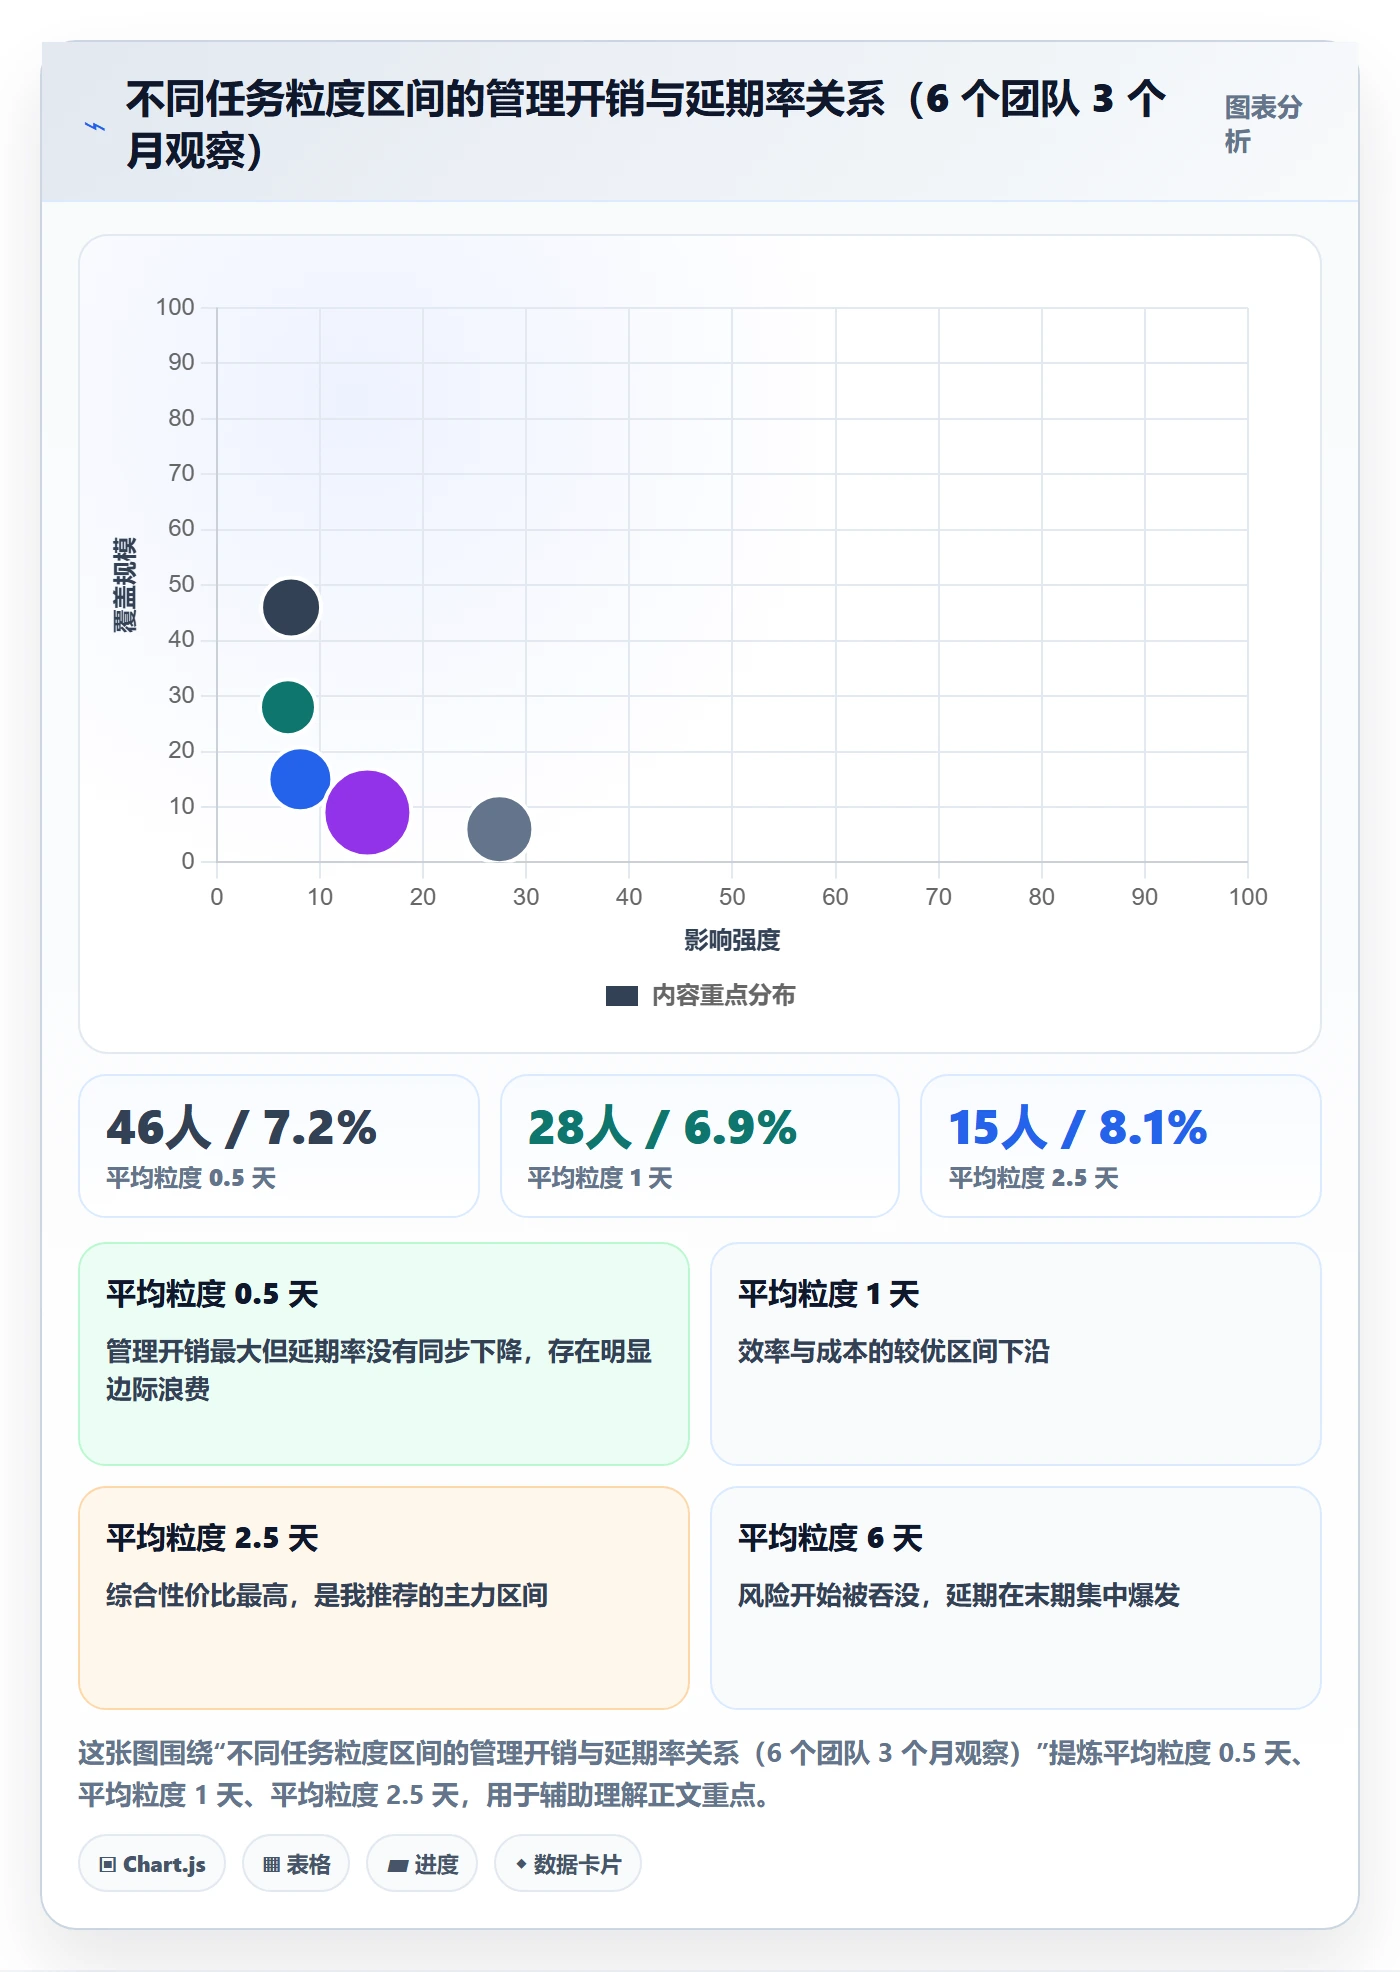Click the 100 label on the y-axis

pyautogui.click(x=175, y=307)
